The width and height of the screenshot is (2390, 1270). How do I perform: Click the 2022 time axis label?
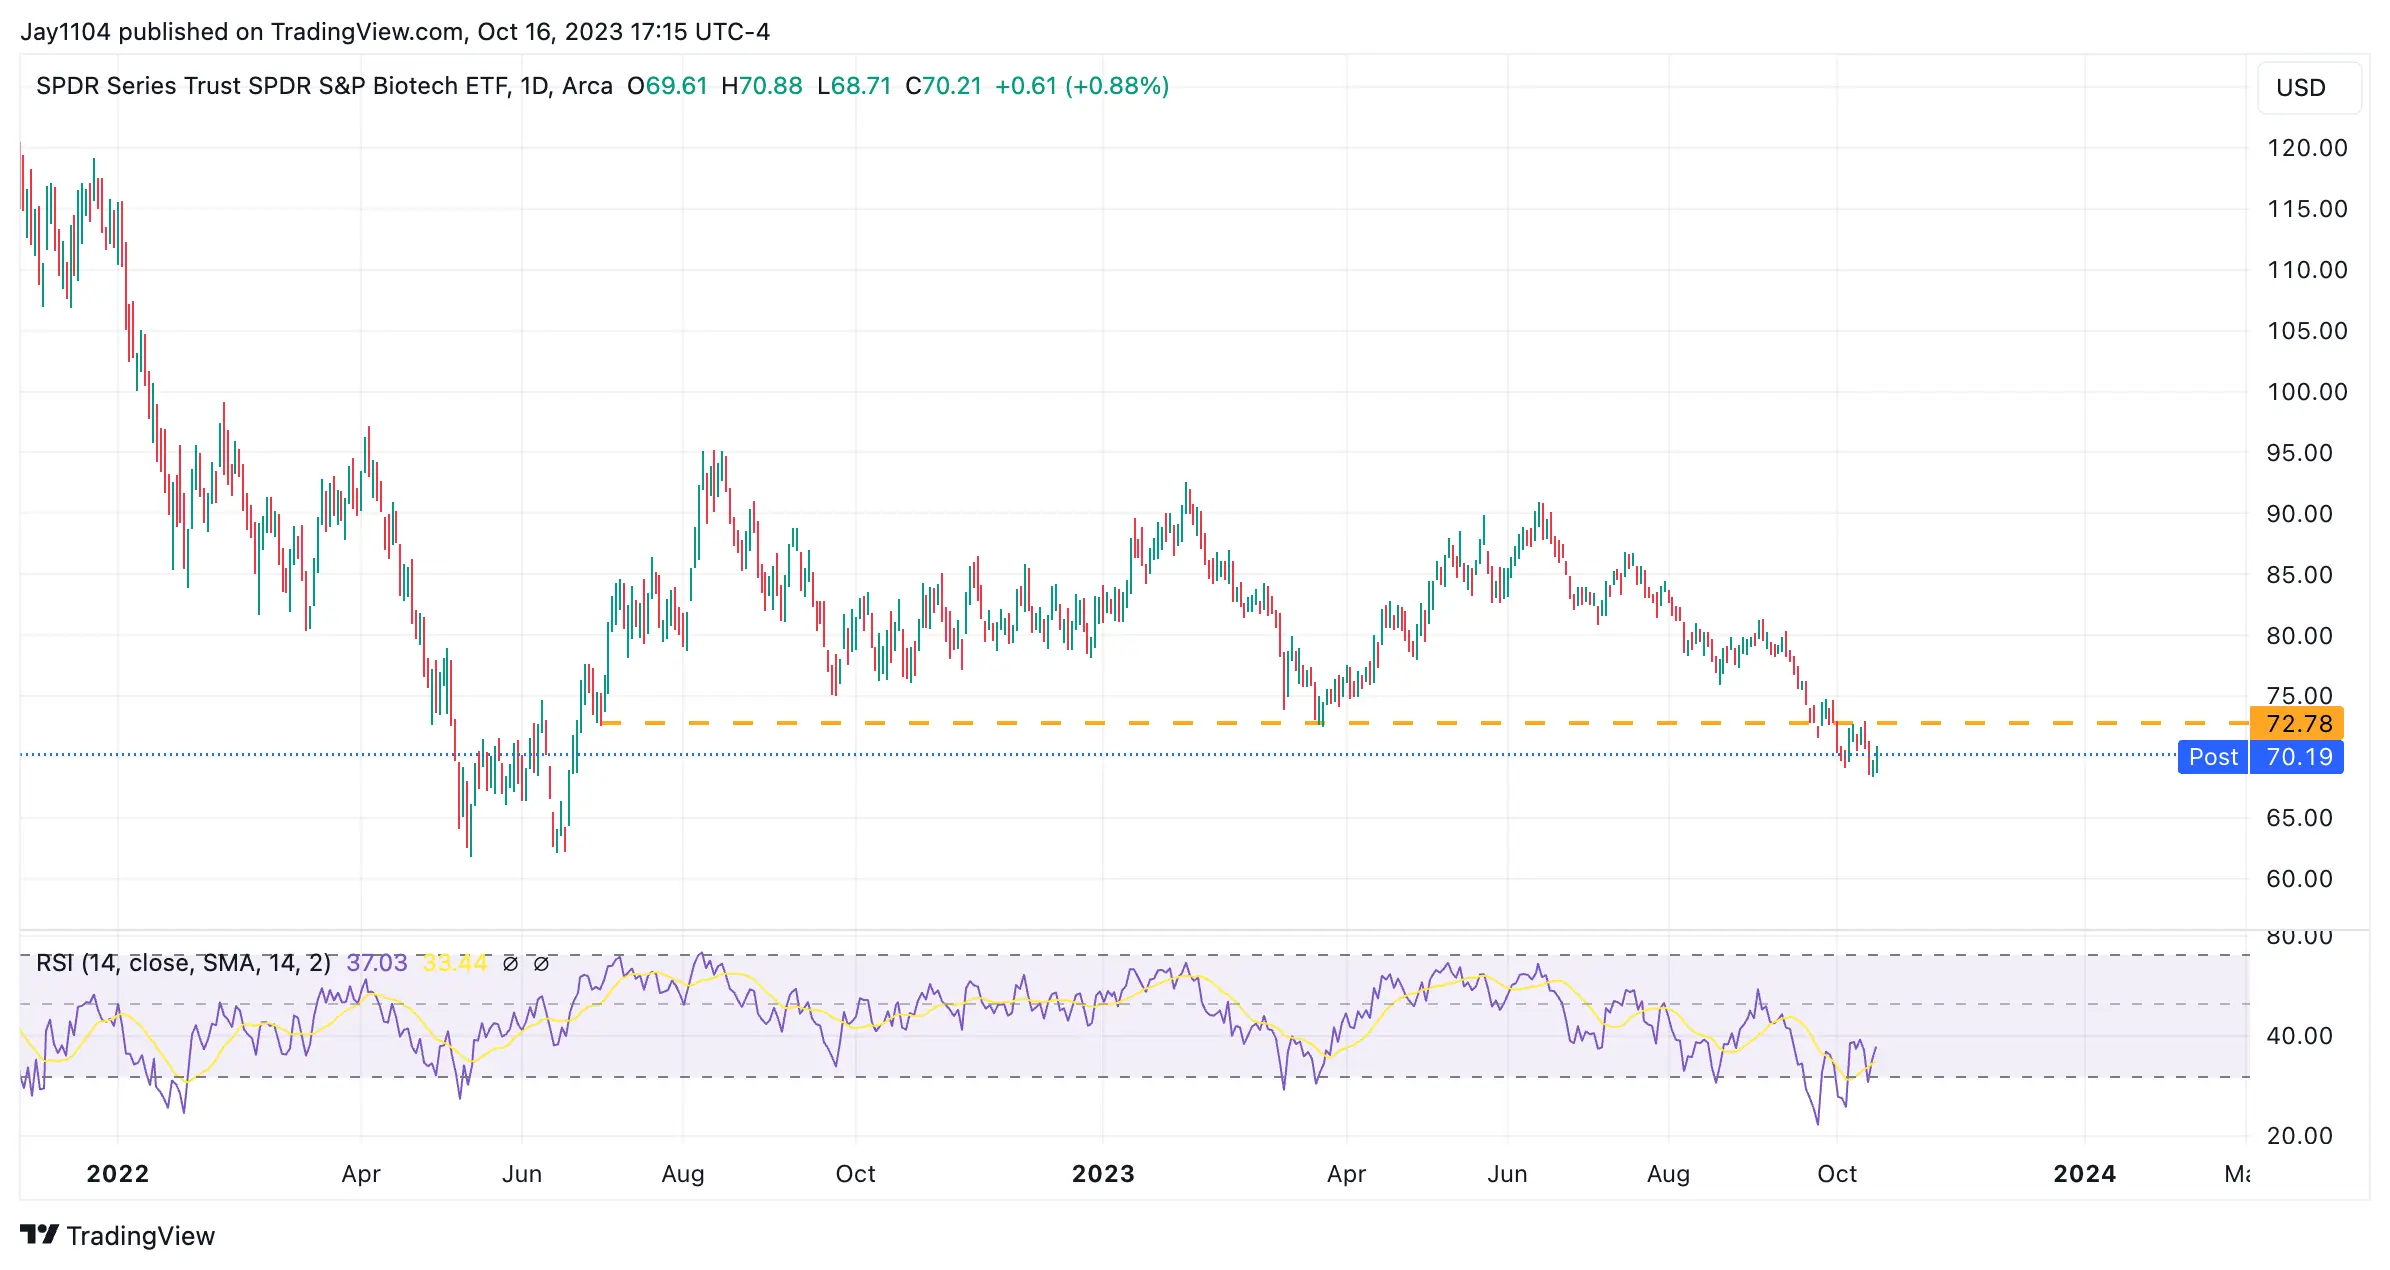click(118, 1174)
